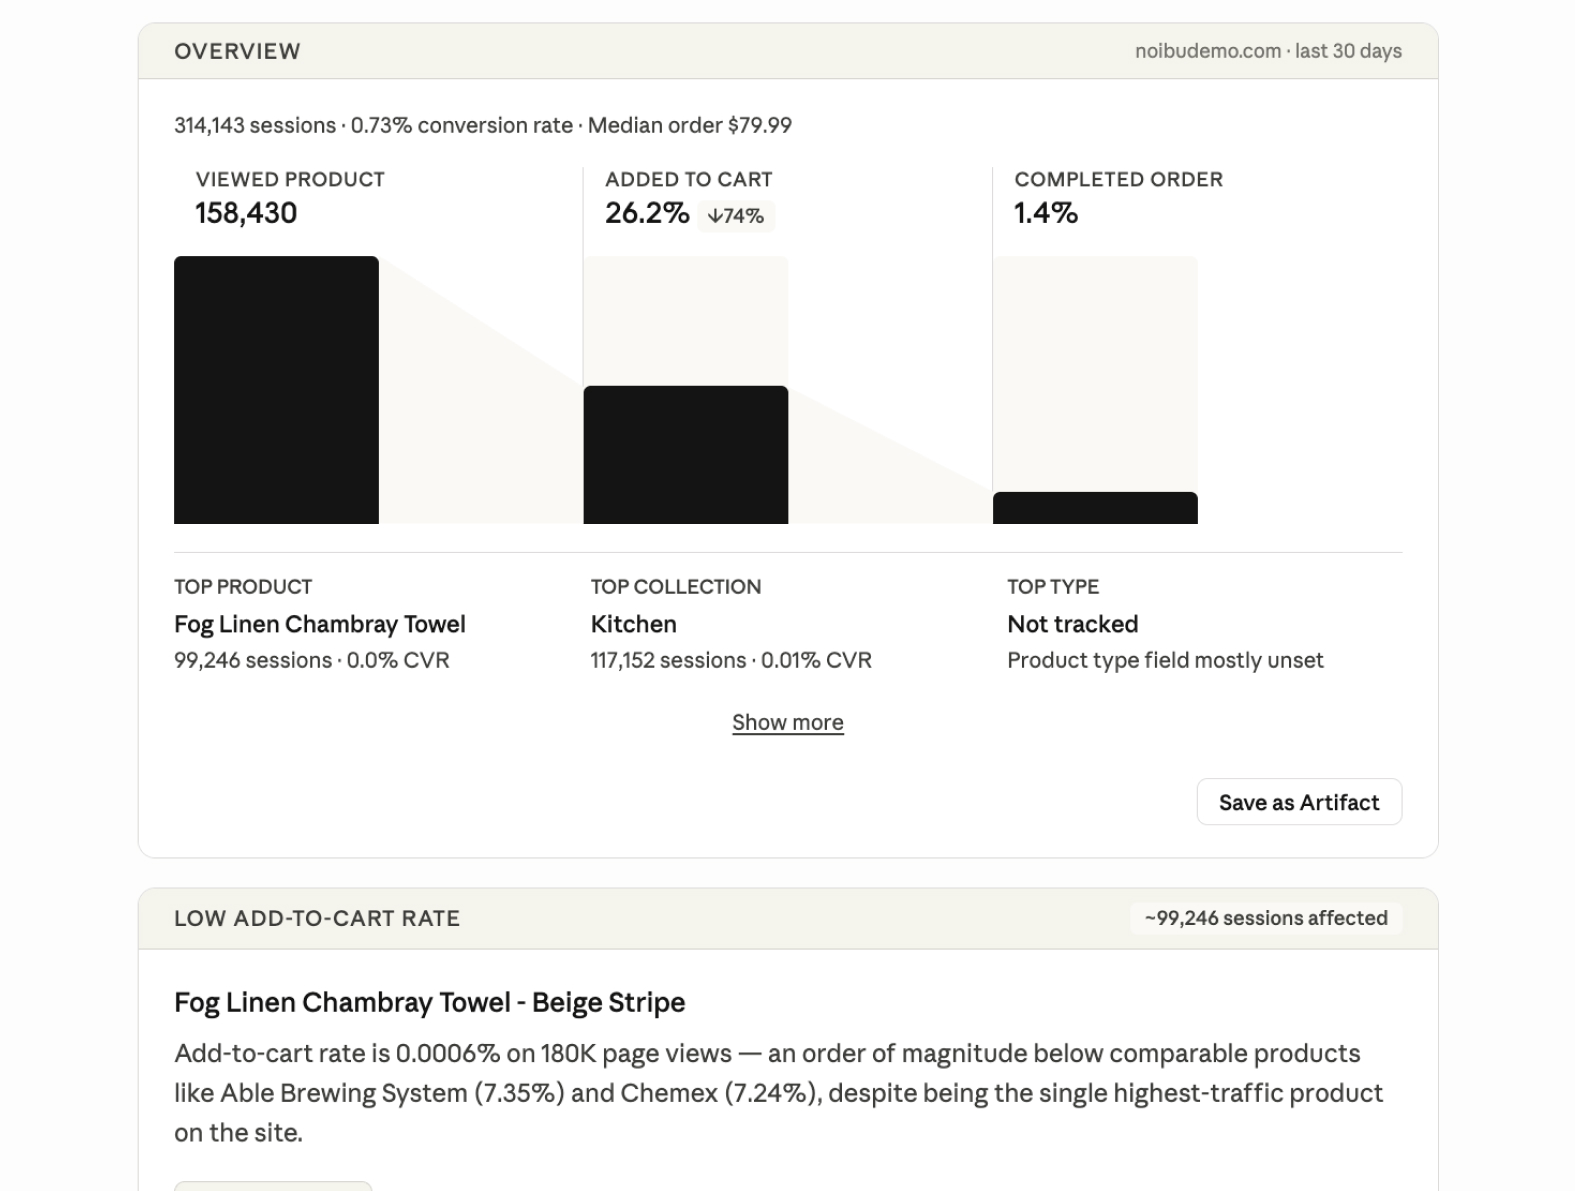The width and height of the screenshot is (1575, 1191).
Task: Click the Low Add-to-Cart Rate header
Action: click(317, 918)
